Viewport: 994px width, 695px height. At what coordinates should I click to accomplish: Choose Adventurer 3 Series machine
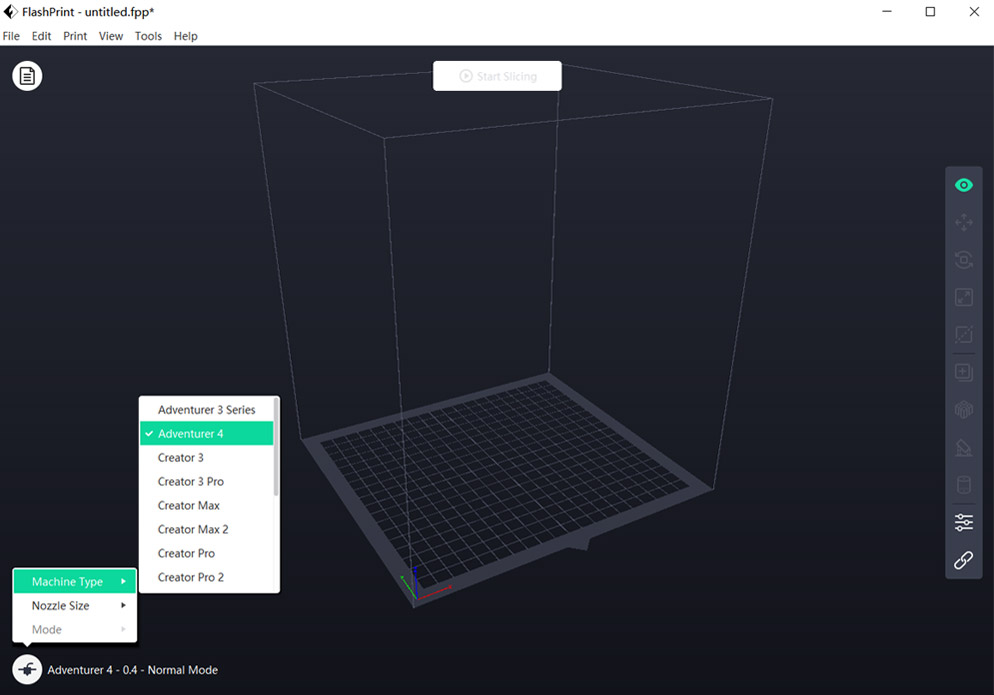click(207, 410)
